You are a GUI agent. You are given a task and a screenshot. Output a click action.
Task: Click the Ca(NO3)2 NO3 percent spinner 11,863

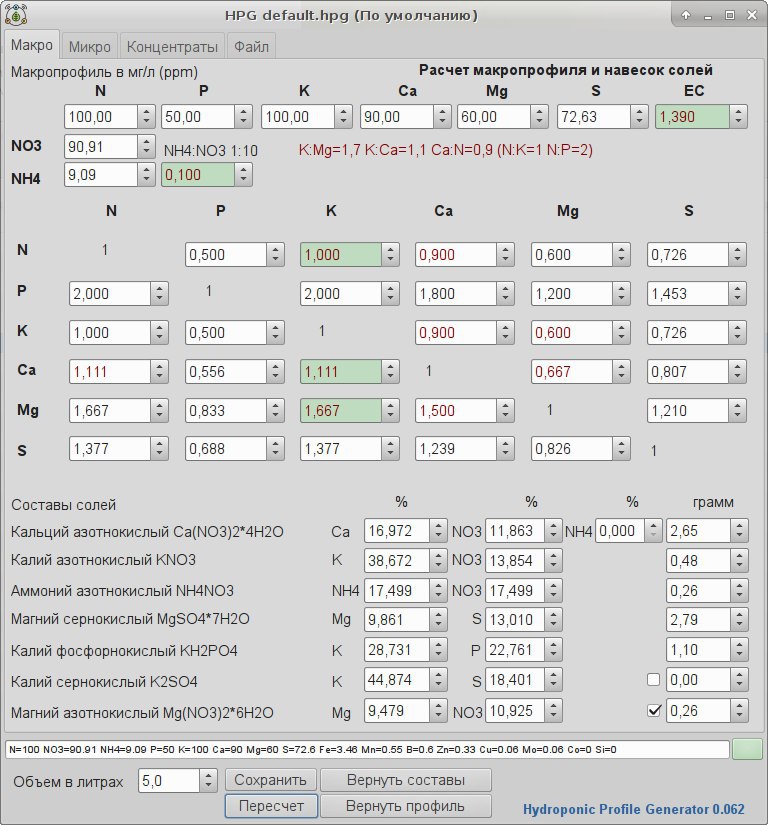pyautogui.click(x=553, y=530)
